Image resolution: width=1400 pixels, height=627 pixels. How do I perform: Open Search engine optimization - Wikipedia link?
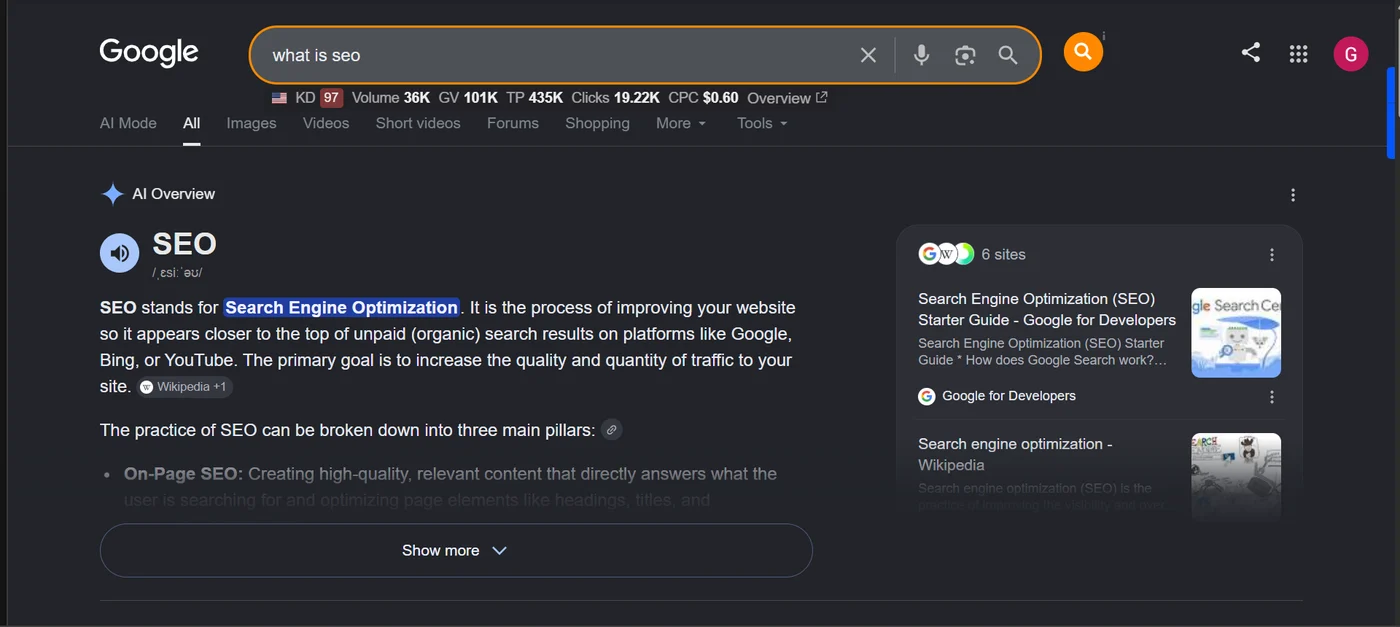click(1015, 454)
